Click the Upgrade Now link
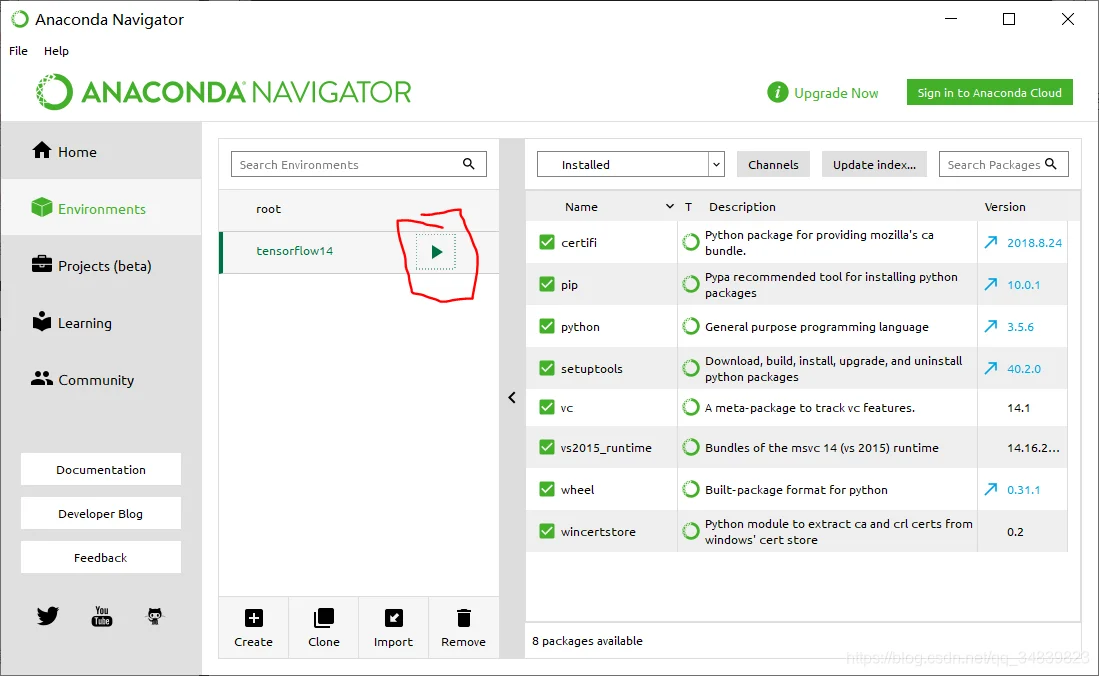The width and height of the screenshot is (1099, 676). [x=835, y=93]
